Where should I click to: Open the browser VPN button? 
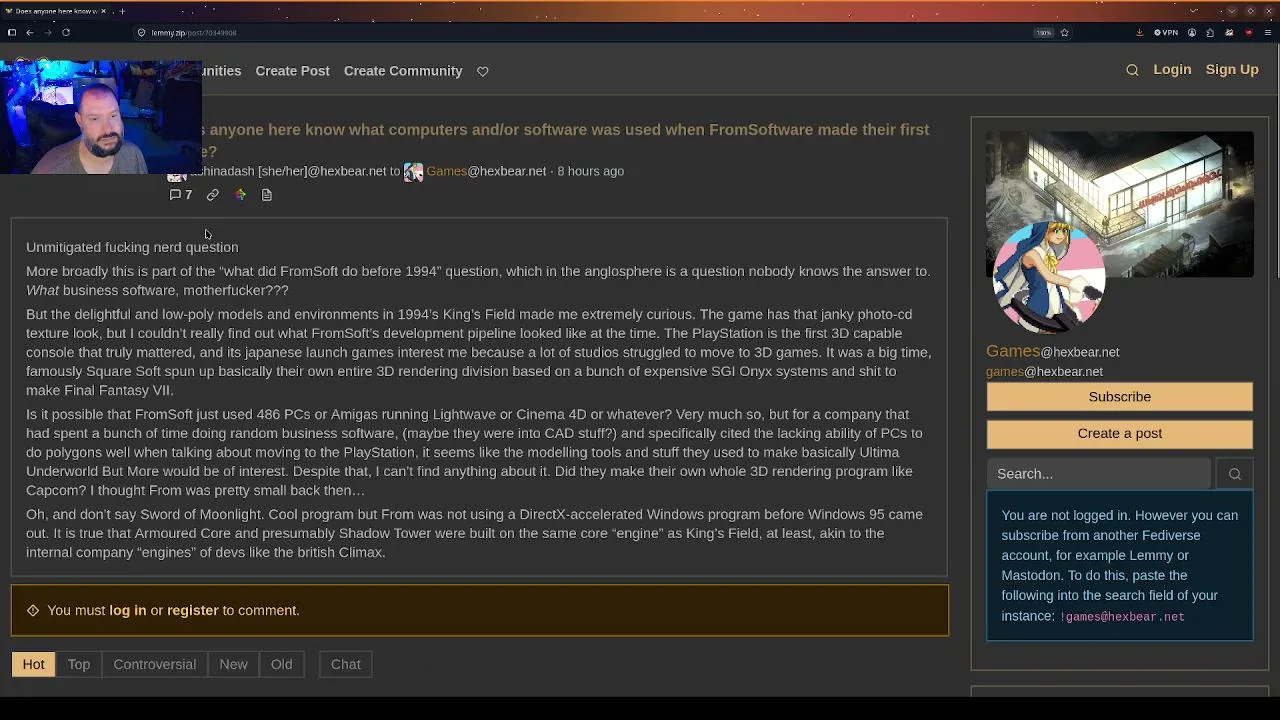pyautogui.click(x=1166, y=32)
